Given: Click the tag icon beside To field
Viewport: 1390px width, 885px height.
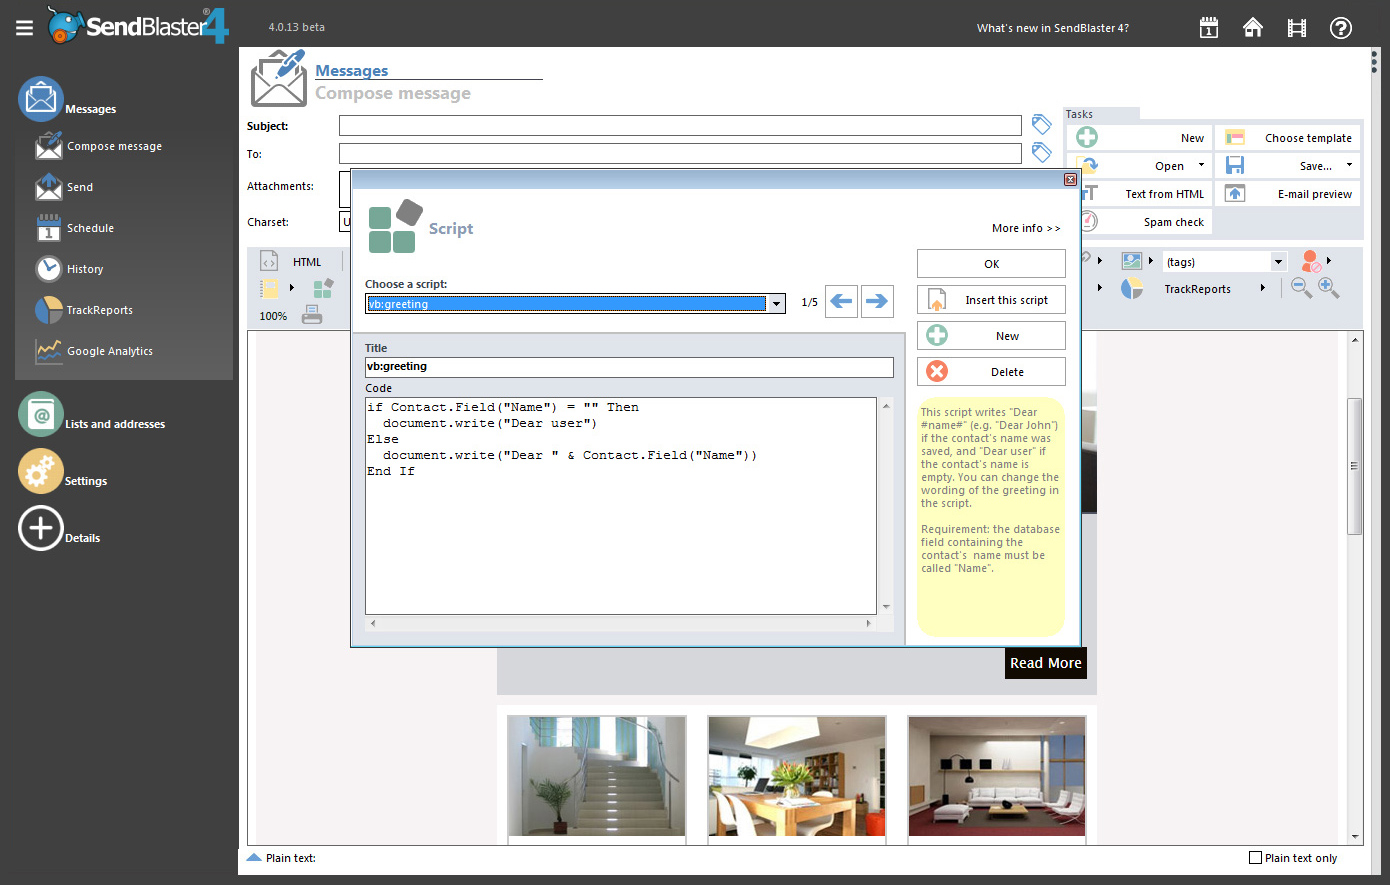Looking at the screenshot, I should pyautogui.click(x=1041, y=152).
